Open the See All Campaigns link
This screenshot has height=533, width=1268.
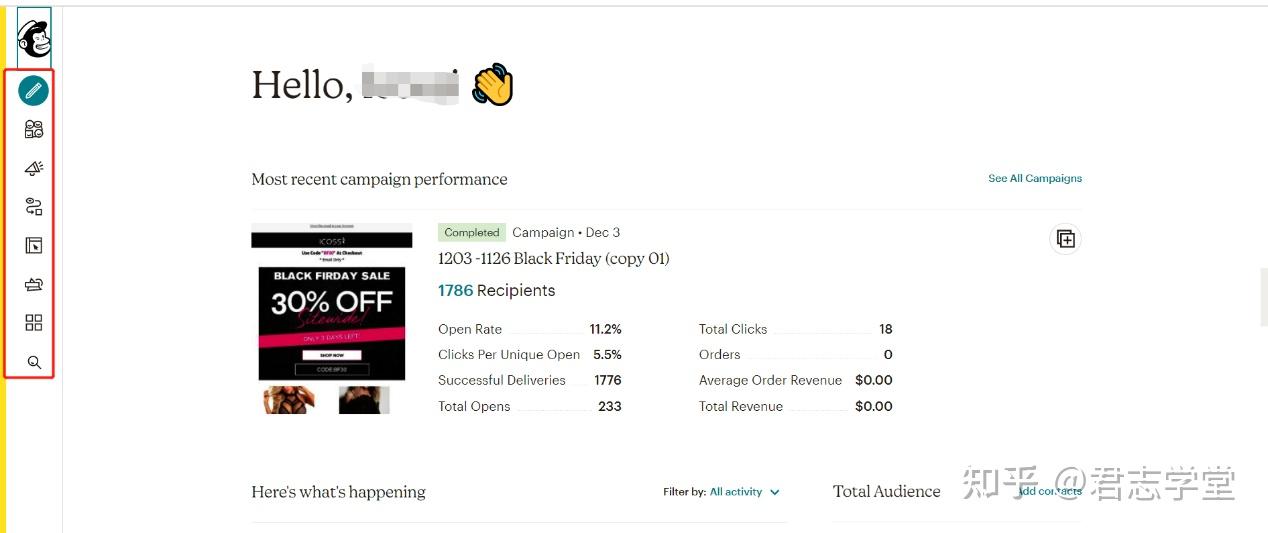1035,179
